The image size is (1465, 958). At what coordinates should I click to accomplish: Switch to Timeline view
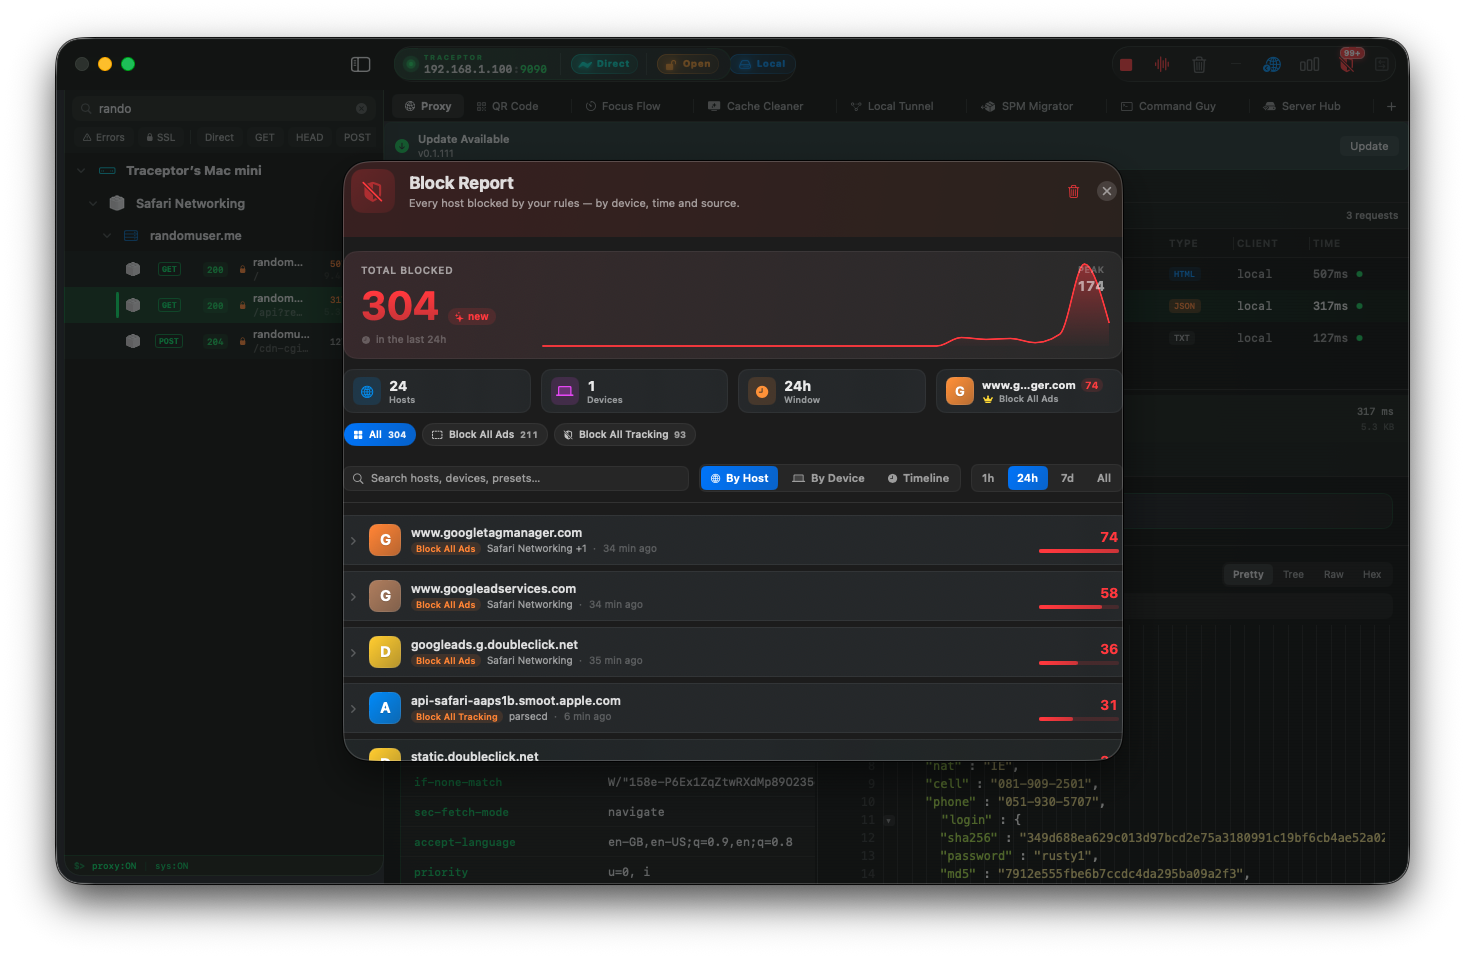(x=918, y=478)
